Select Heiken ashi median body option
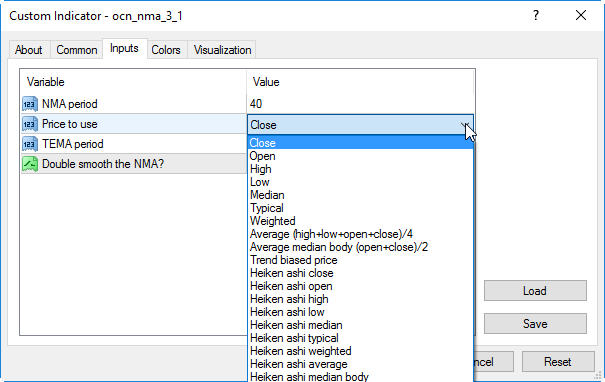The width and height of the screenshot is (605, 382). pos(360,376)
